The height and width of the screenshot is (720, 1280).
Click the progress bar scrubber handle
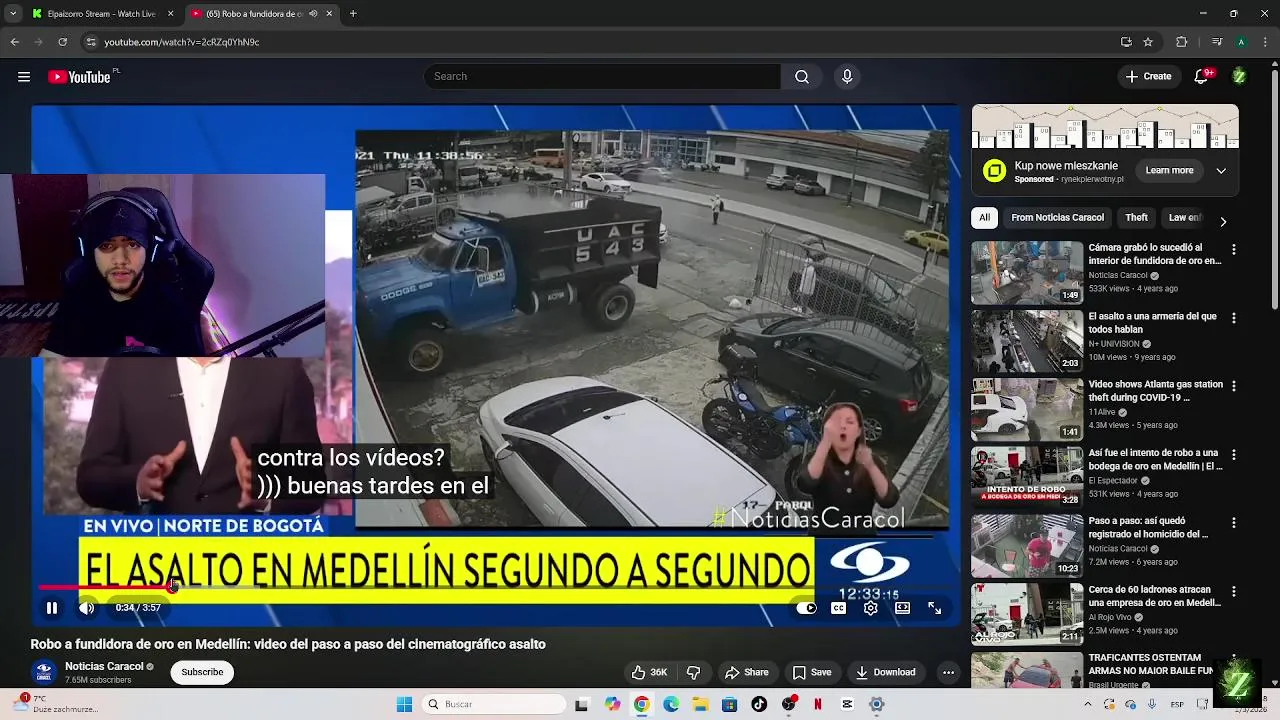(172, 587)
